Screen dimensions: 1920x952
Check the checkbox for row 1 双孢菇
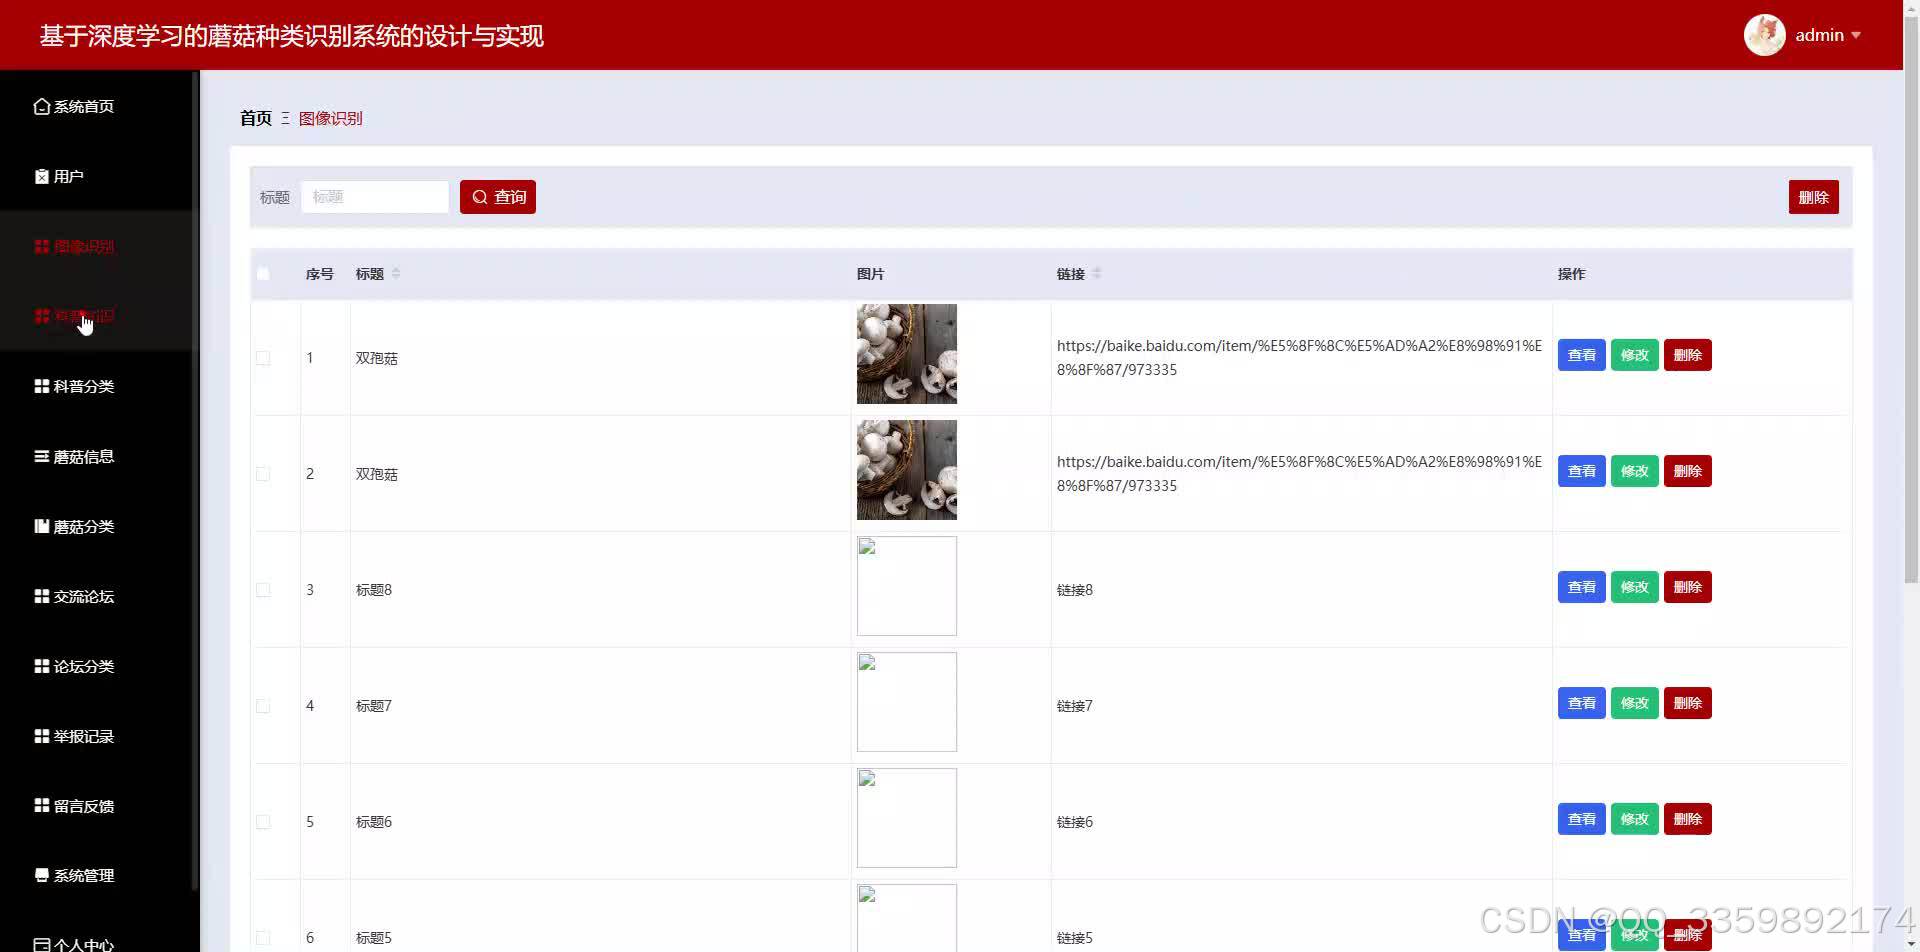tap(263, 358)
